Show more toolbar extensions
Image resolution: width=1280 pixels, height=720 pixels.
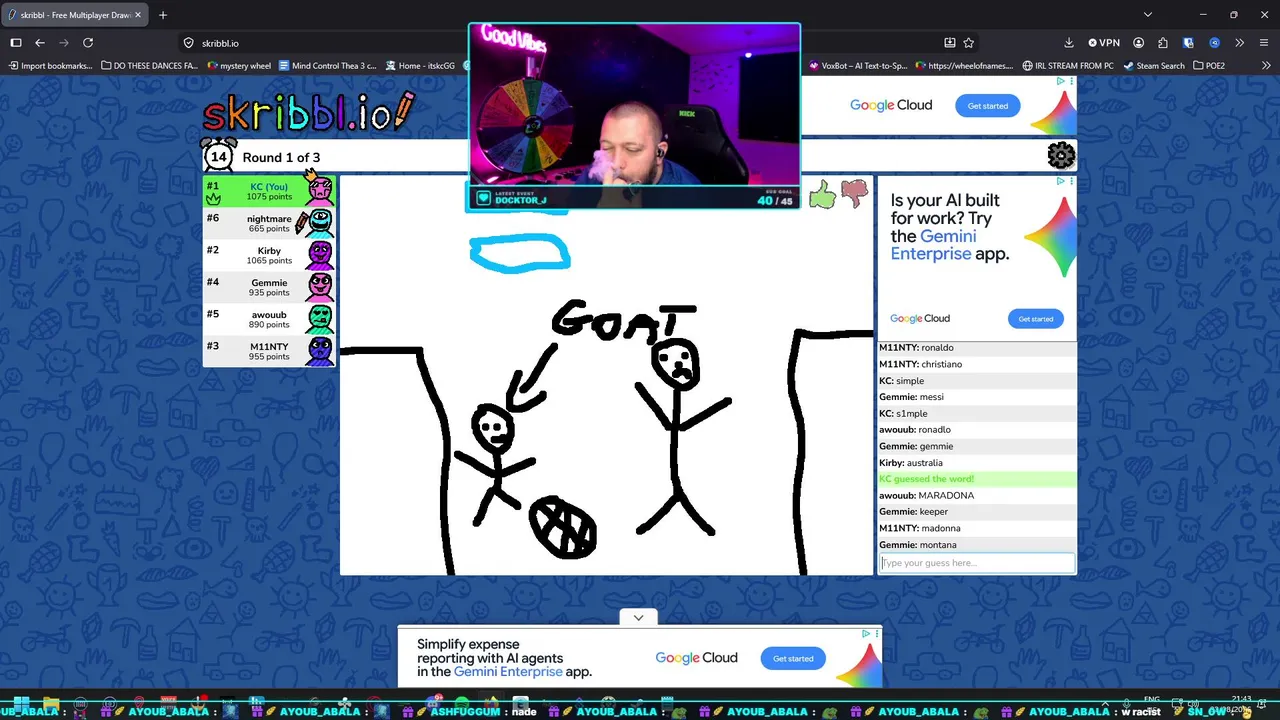pyautogui.click(x=1239, y=43)
